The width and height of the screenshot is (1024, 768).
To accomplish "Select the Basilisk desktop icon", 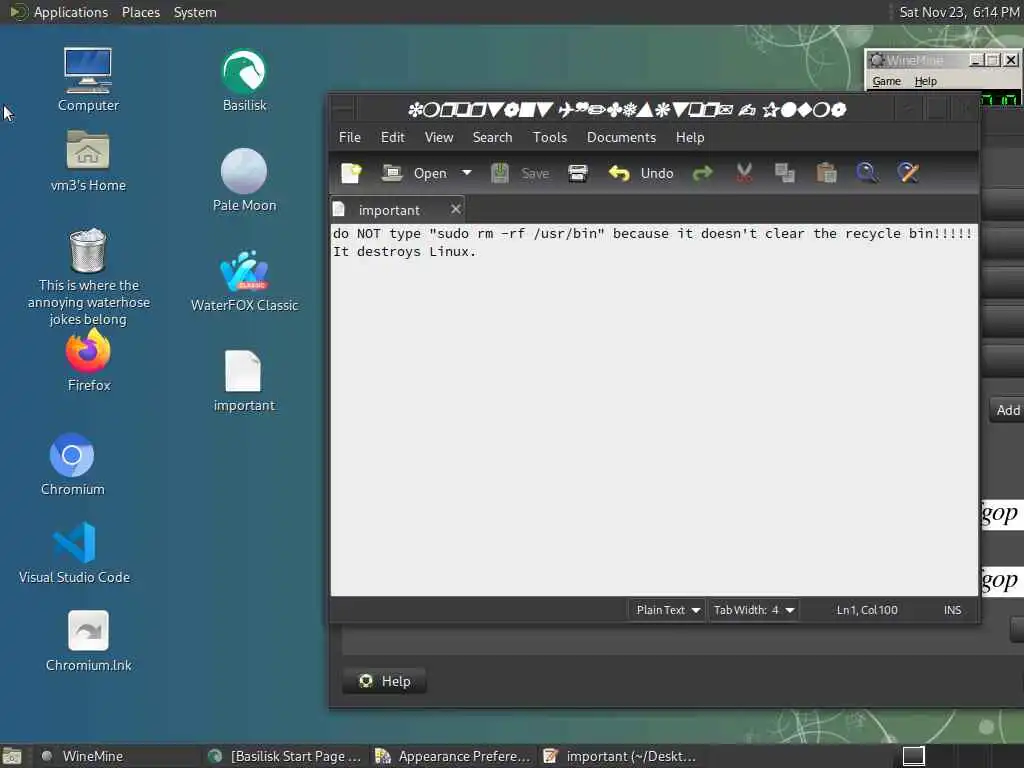I will coord(244,80).
